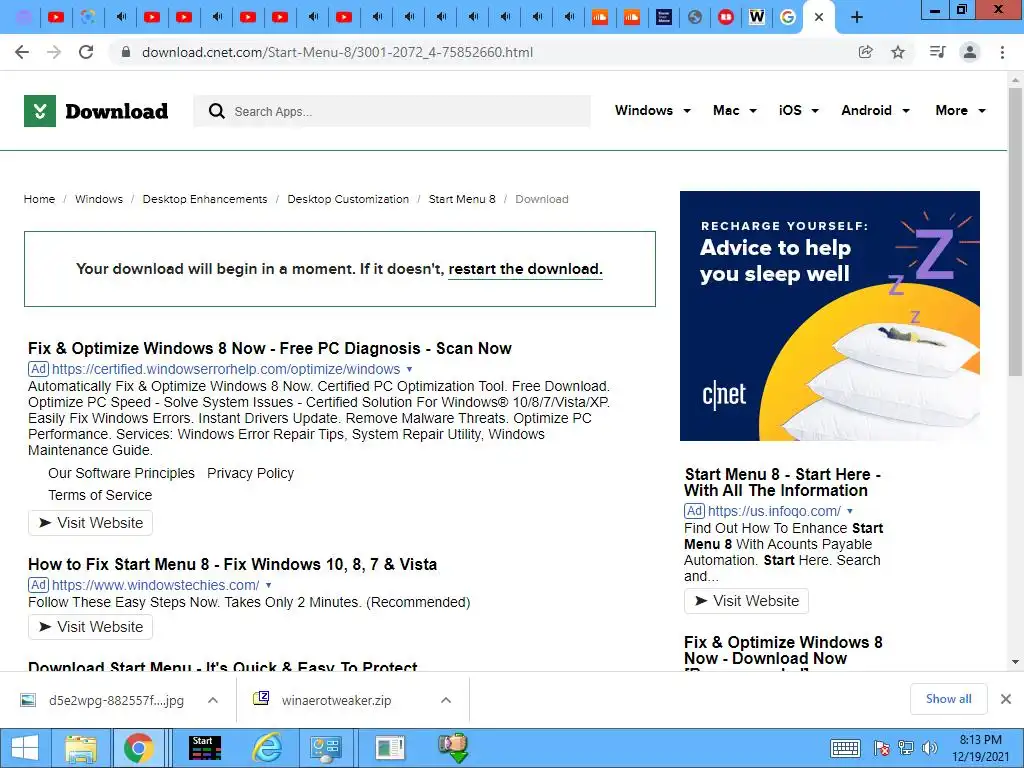Open a new browser tab
The image size is (1024, 768).
pyautogui.click(x=857, y=18)
